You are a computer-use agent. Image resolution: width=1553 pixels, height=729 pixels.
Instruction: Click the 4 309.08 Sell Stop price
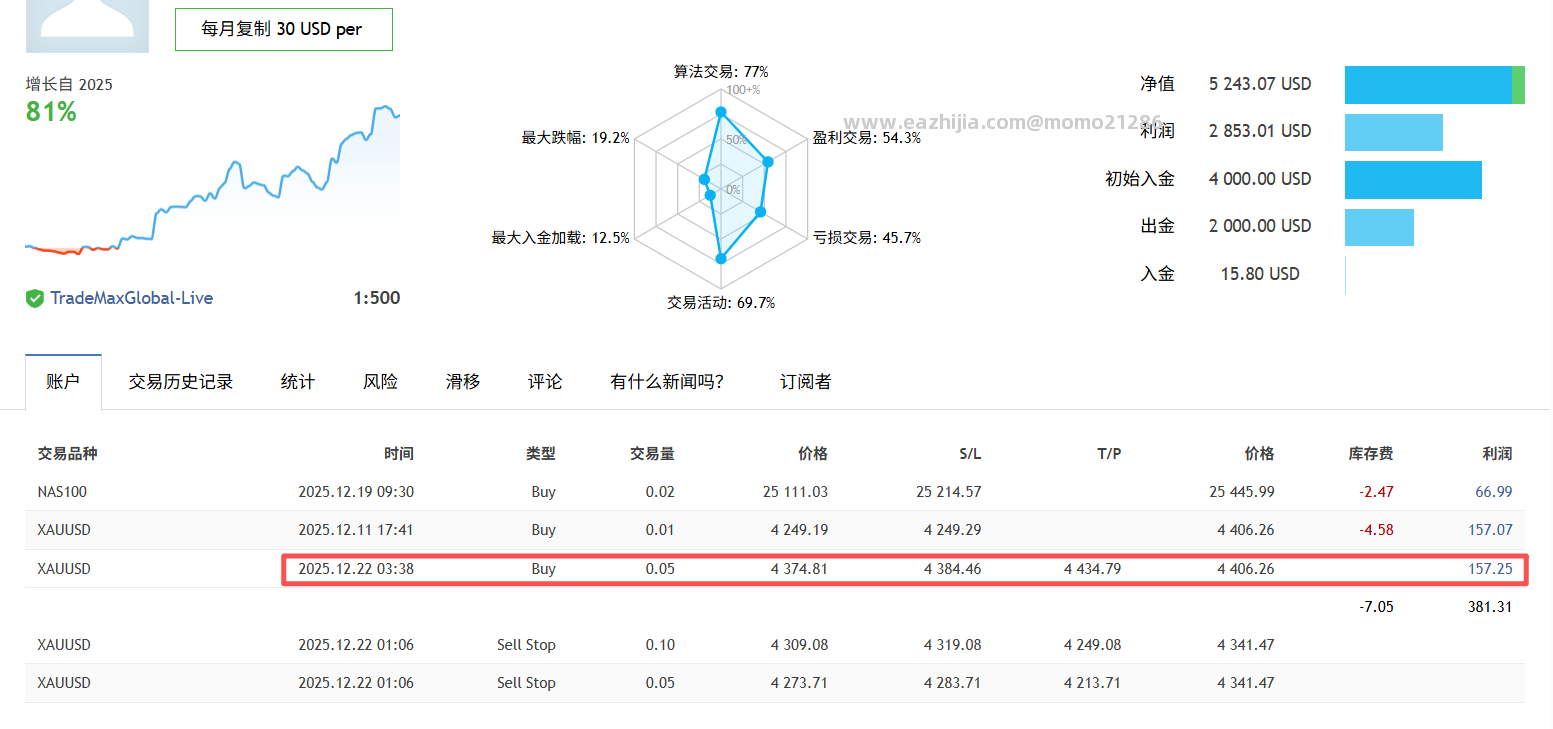pos(799,645)
